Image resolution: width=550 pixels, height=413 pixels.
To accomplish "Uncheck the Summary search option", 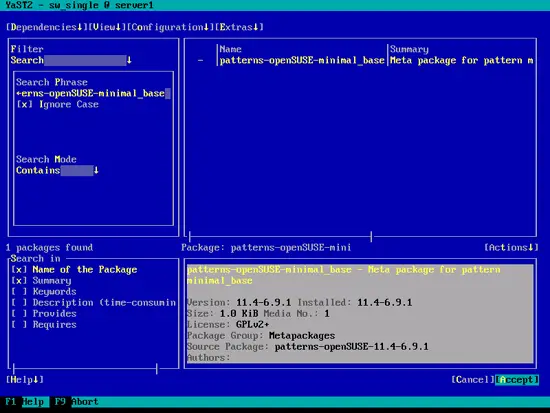I will pyautogui.click(x=41, y=281).
